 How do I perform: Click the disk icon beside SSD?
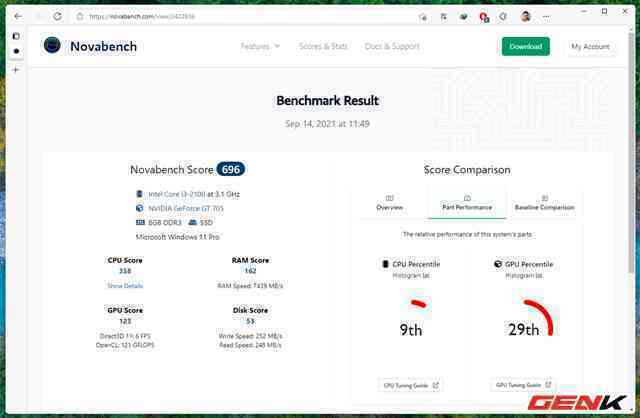point(193,222)
